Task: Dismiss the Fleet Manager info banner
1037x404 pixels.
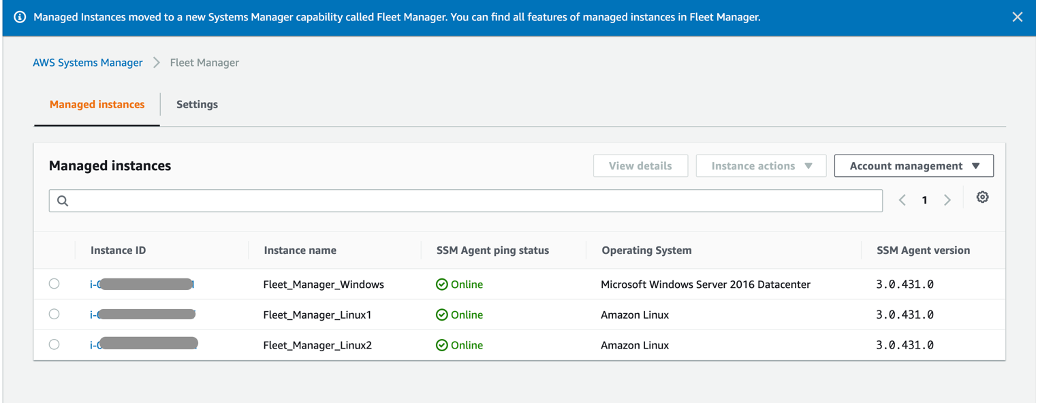Action: click(x=1017, y=18)
